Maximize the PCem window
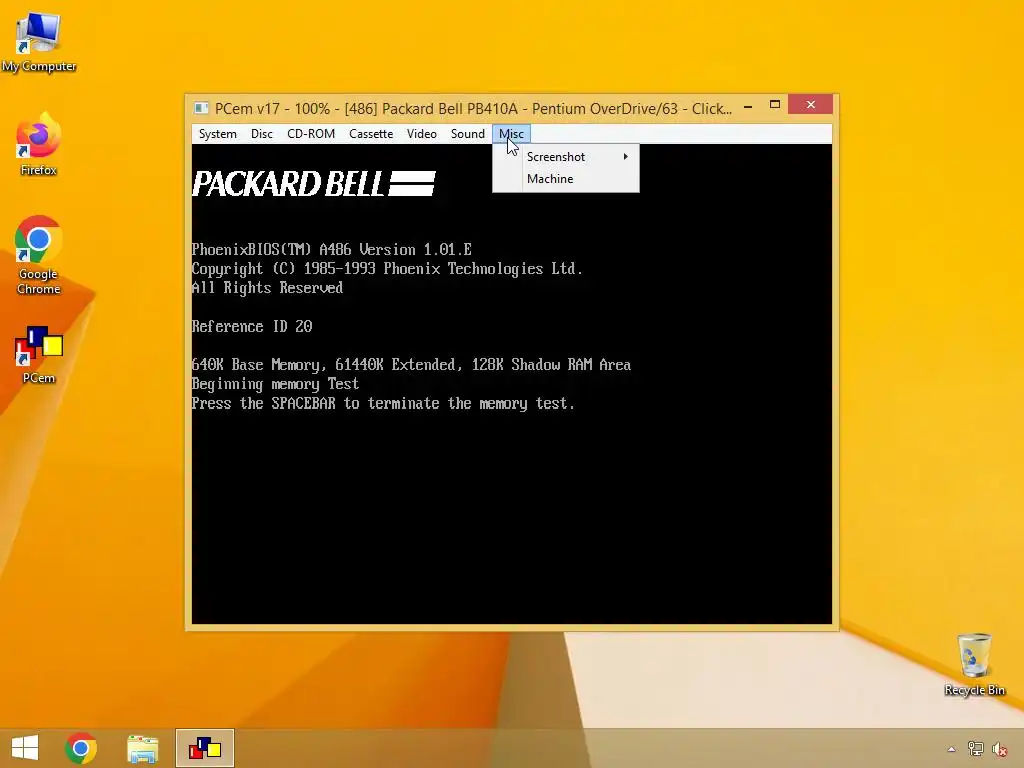The height and width of the screenshot is (768, 1024). point(775,104)
